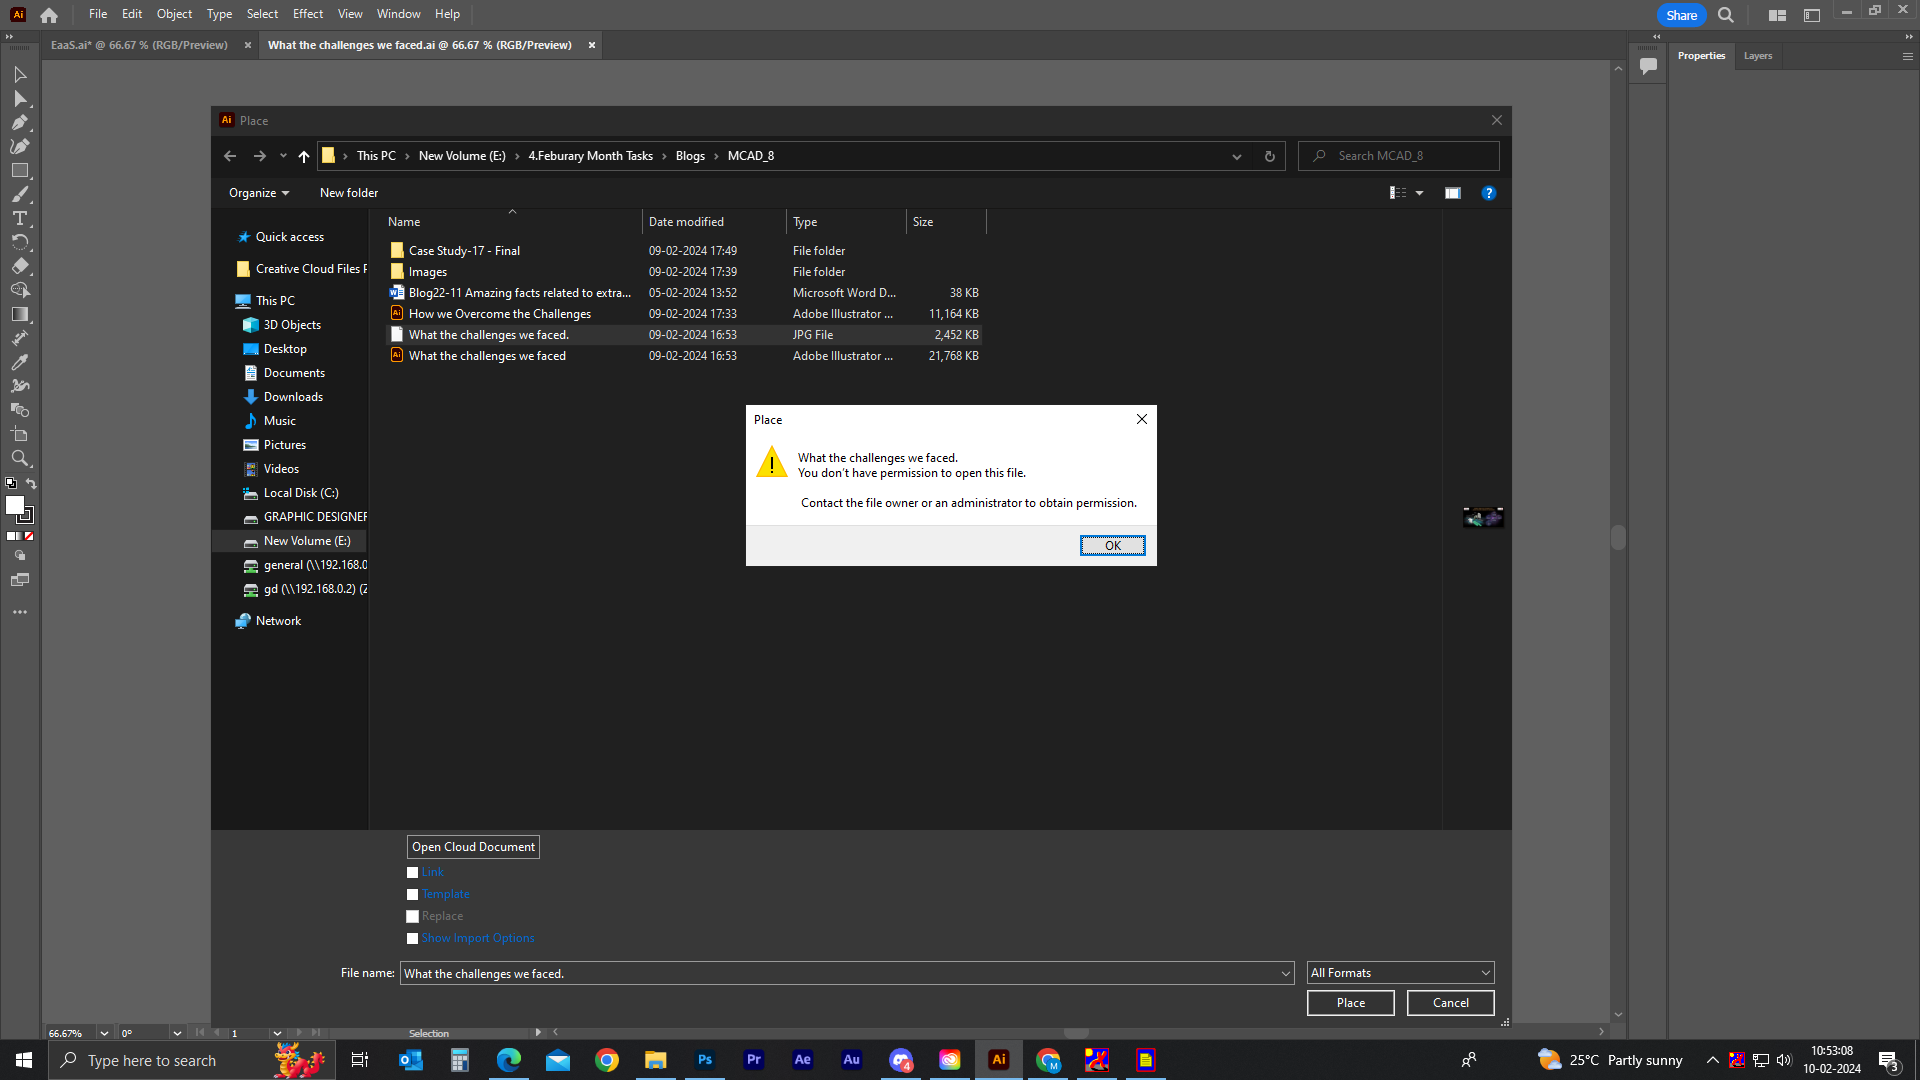Open the Help icon in the Place dialog
This screenshot has width=1920, height=1080.
[1489, 192]
